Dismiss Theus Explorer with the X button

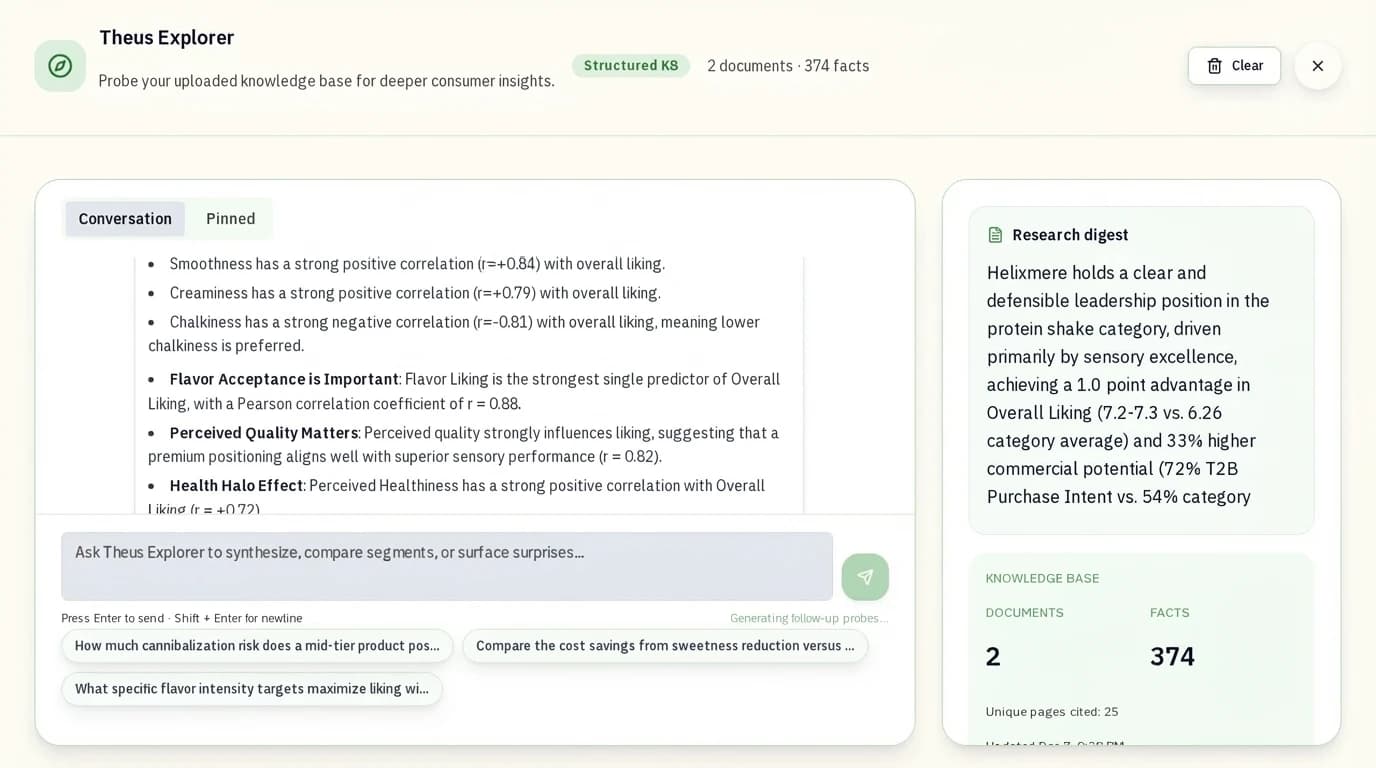tap(1318, 65)
